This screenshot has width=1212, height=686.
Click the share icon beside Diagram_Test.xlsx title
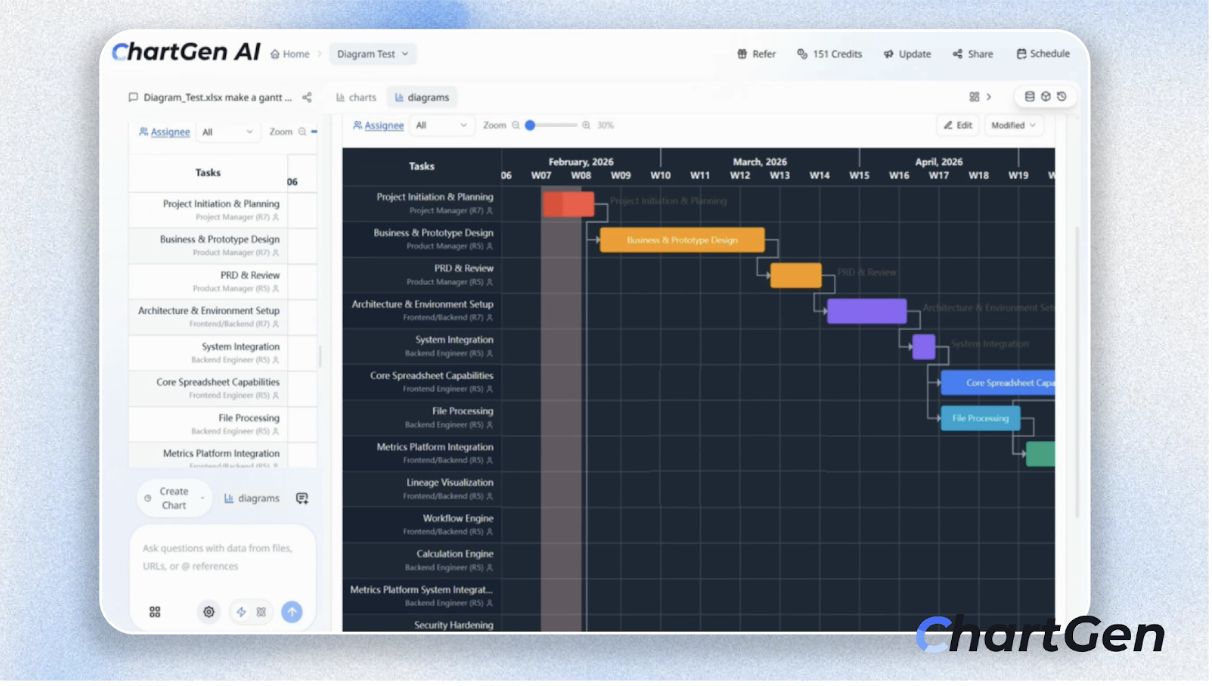(307, 98)
